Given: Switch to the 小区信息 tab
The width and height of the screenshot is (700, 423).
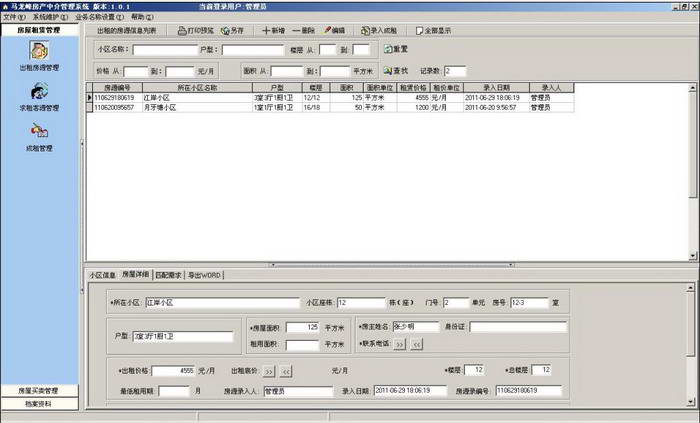Looking at the screenshot, I should (x=103, y=273).
